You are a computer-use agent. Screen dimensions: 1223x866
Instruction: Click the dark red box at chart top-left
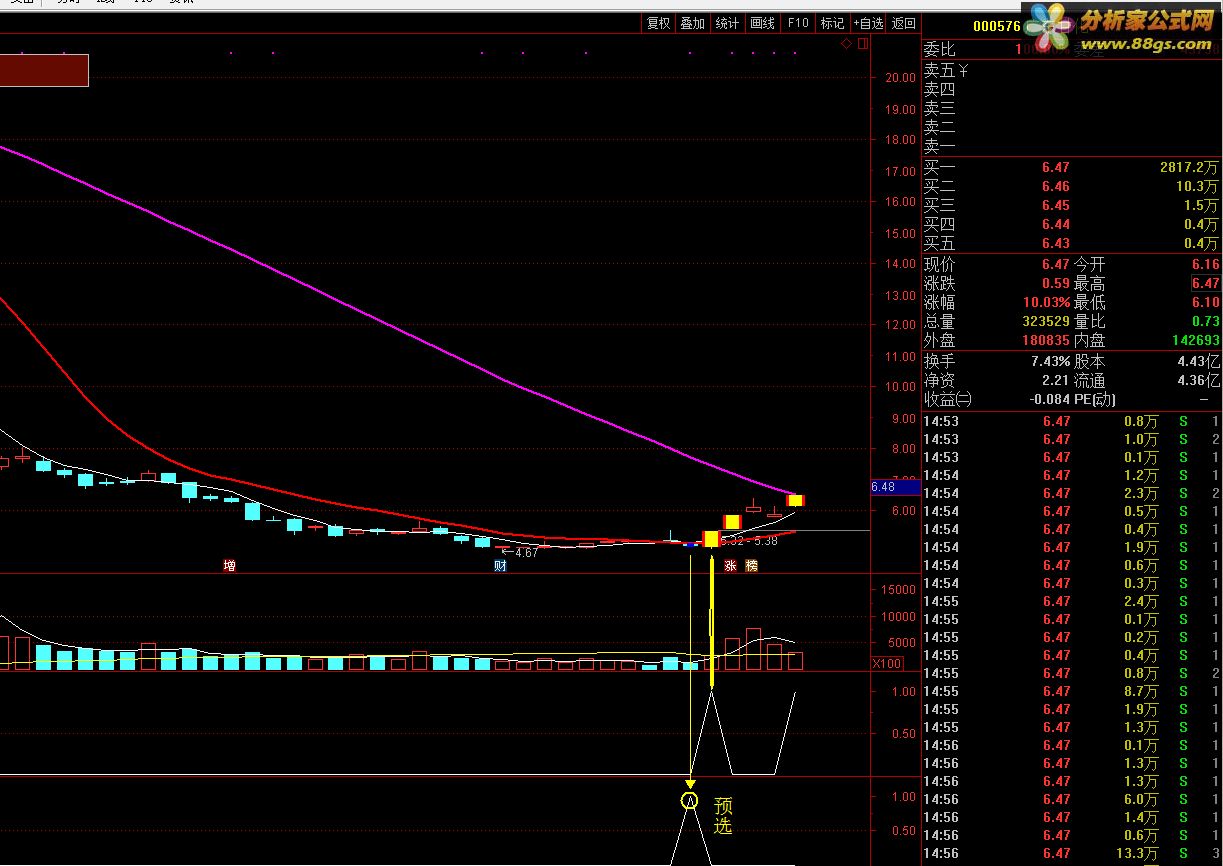point(44,70)
